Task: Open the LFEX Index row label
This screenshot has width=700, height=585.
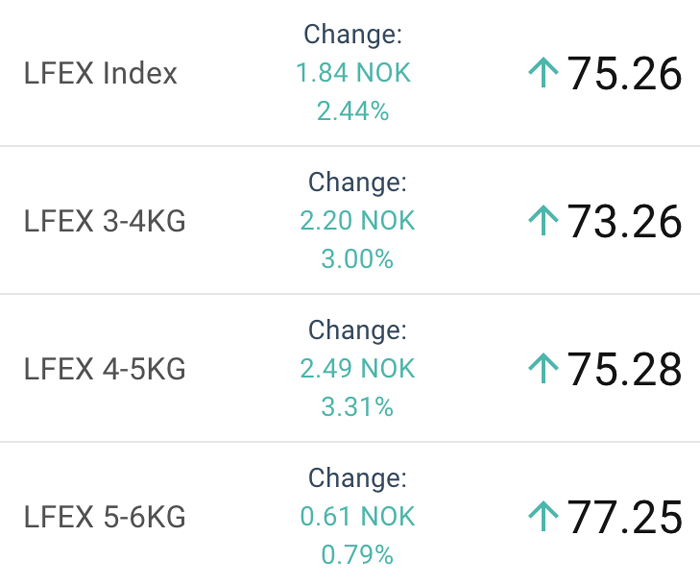Action: pyautogui.click(x=100, y=73)
